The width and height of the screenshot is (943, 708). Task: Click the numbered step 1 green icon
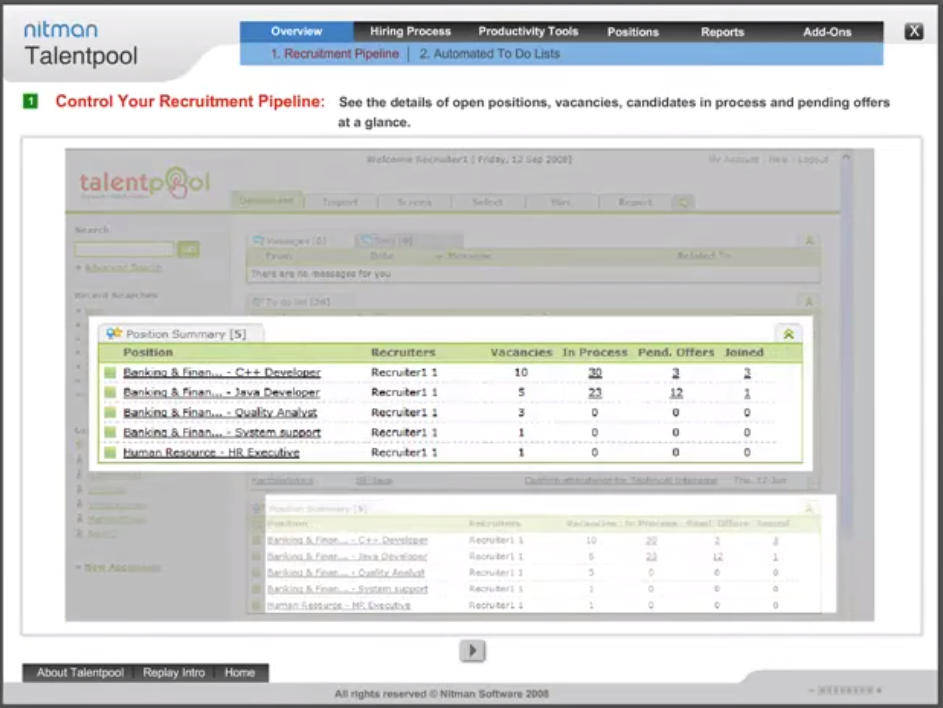tap(30, 101)
